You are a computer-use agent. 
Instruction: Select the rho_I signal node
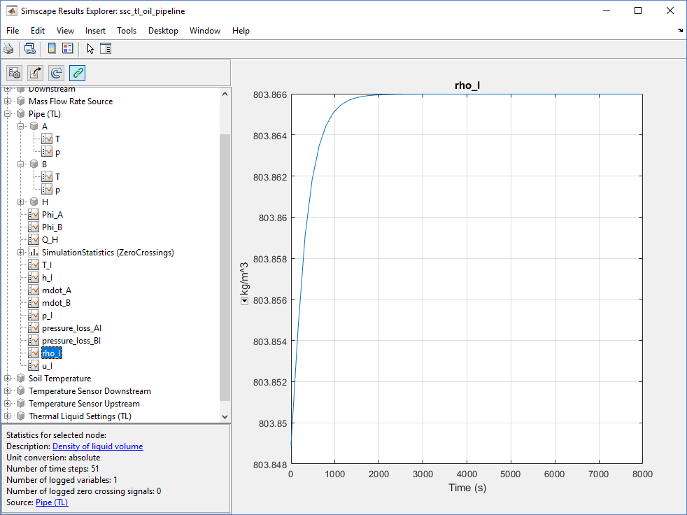pyautogui.click(x=51, y=353)
